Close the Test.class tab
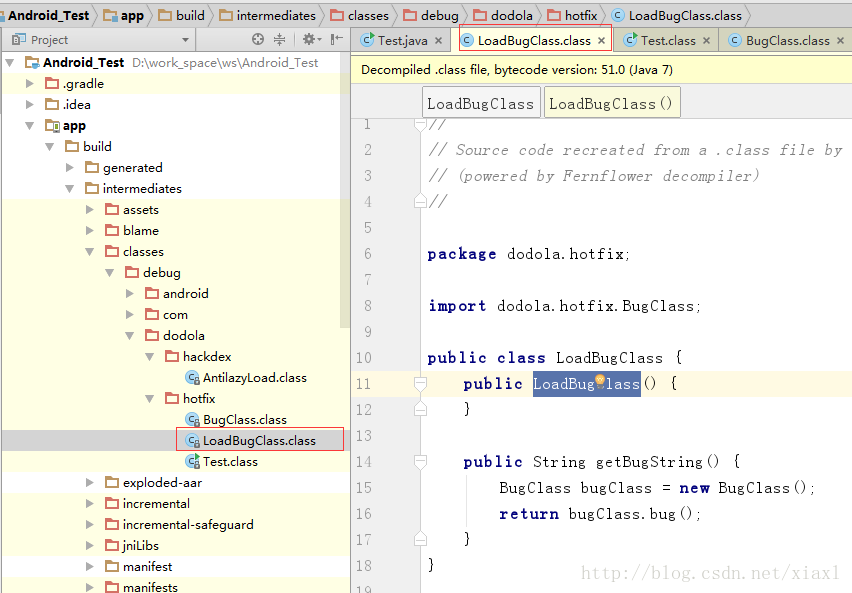The height and width of the screenshot is (593, 852). point(706,41)
